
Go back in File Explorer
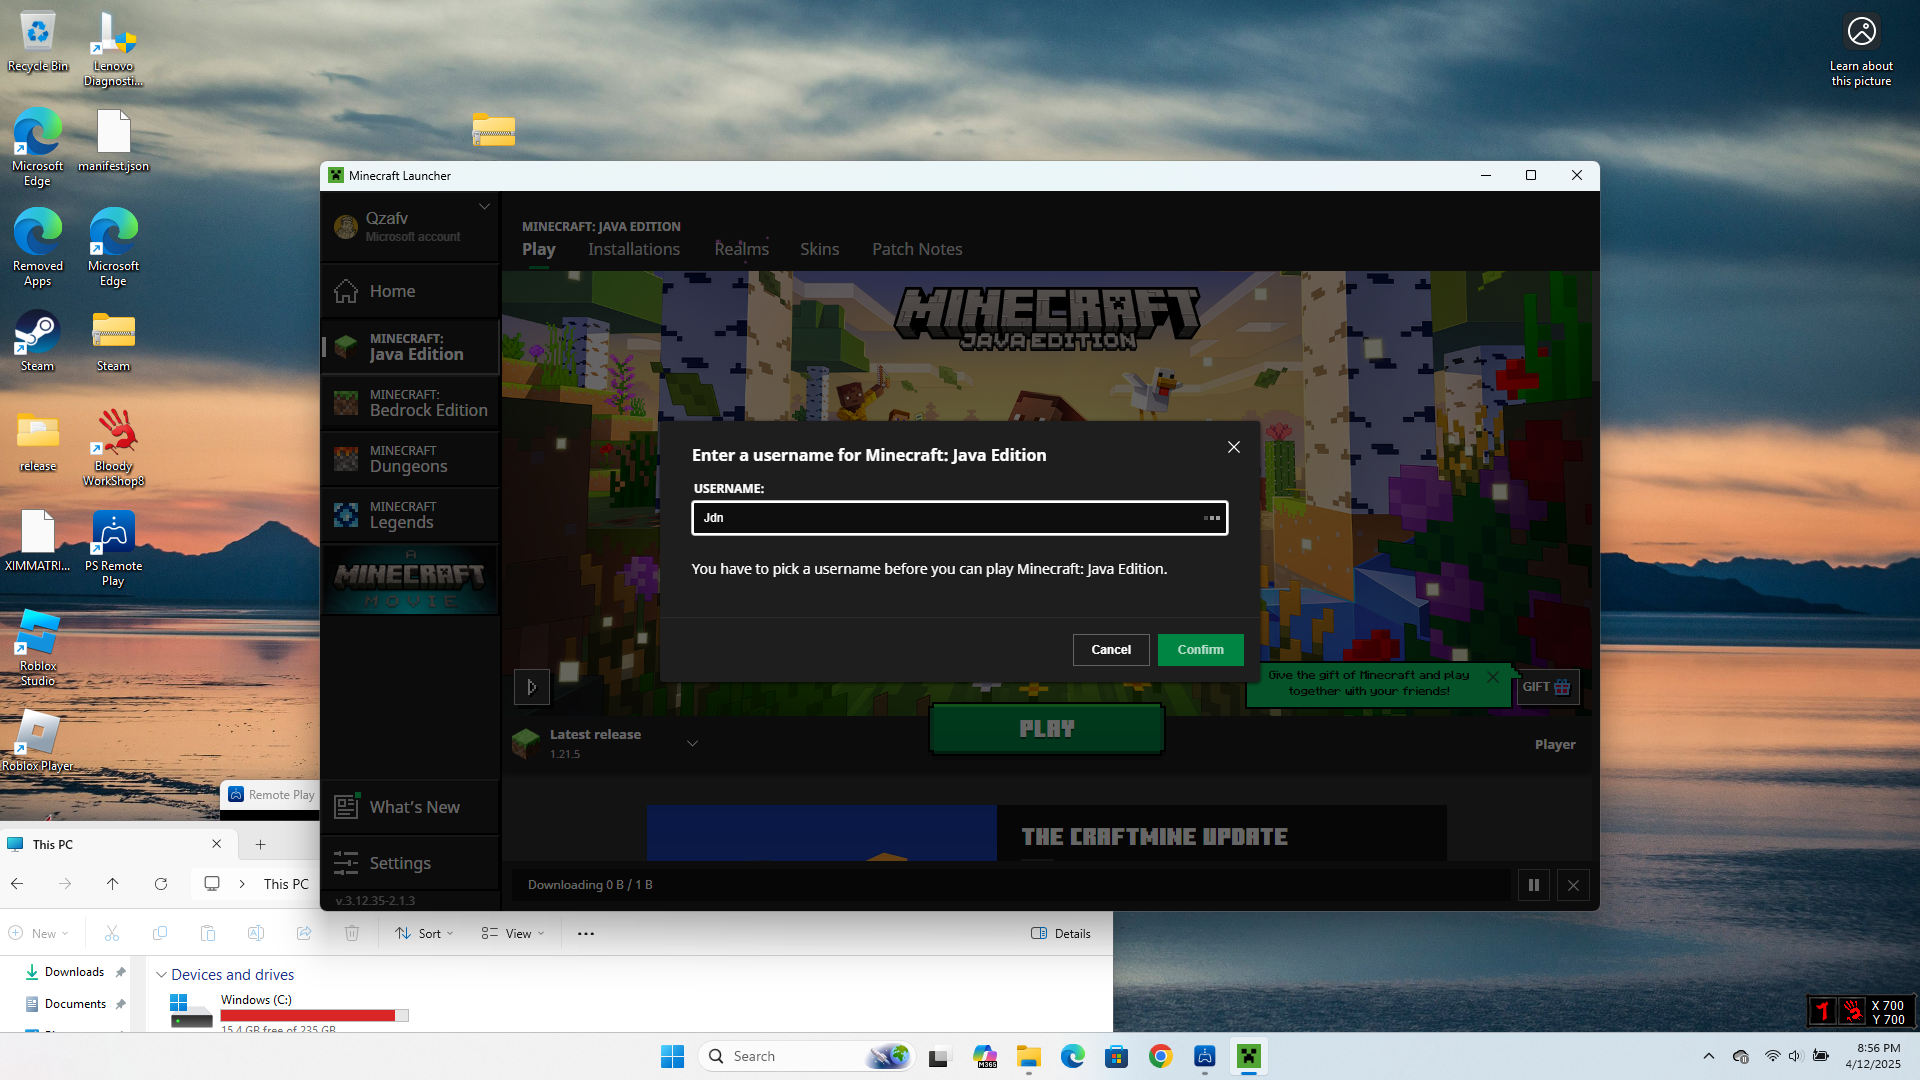[x=17, y=884]
